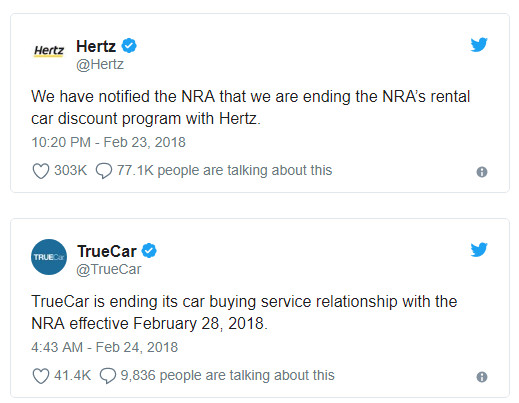Viewport: 519px width, 403px height.
Task: Open '9,836 people are talking about this'
Action: [x=227, y=375]
